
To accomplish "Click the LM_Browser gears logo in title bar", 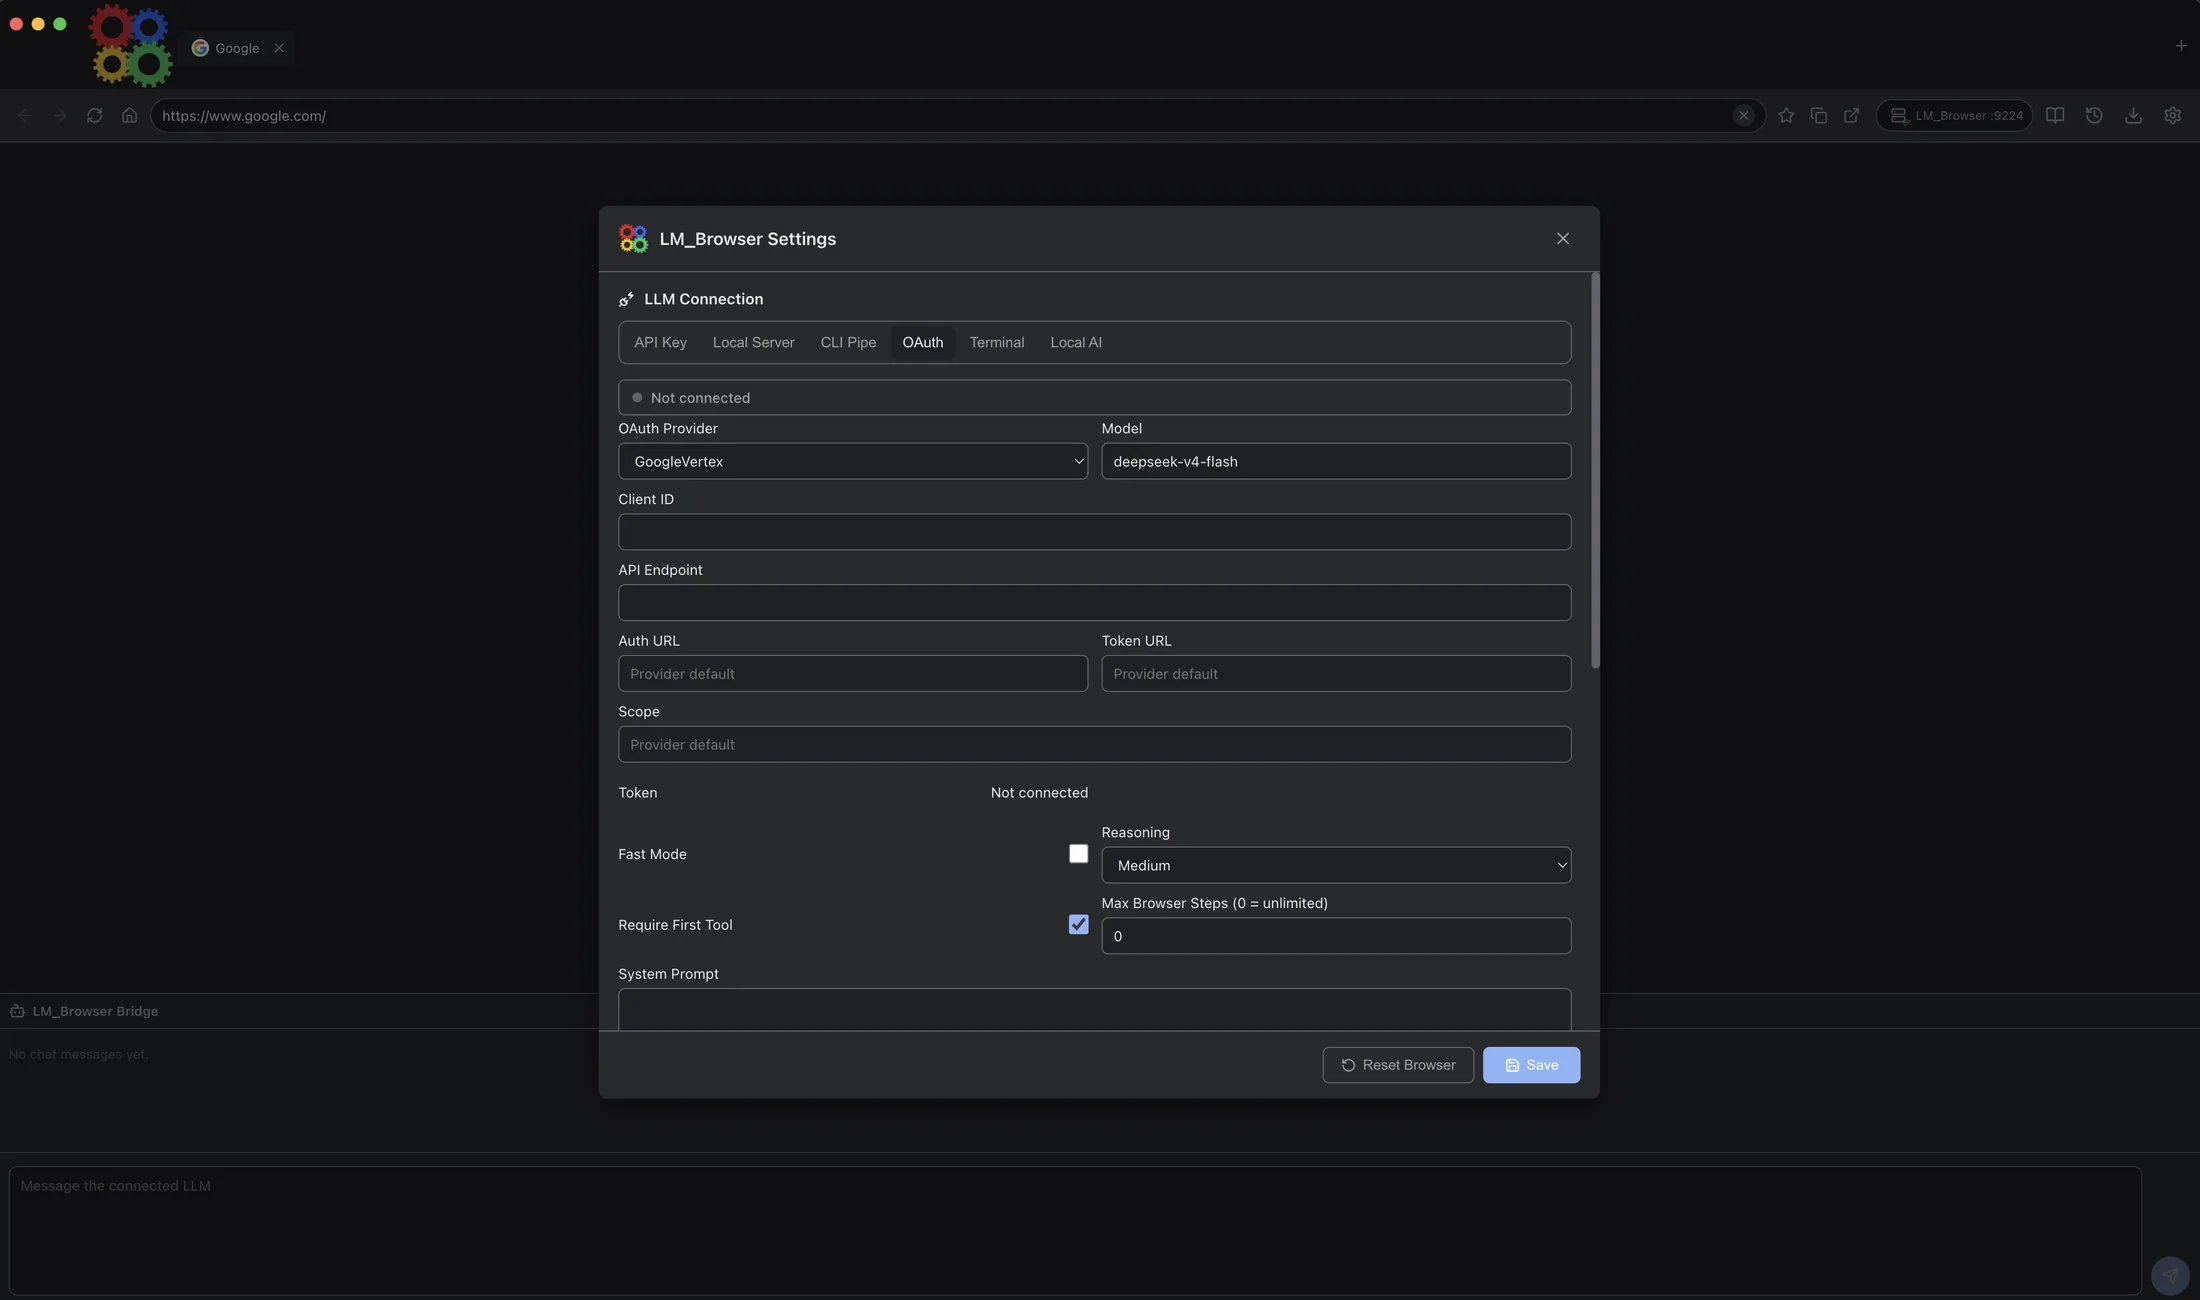I will (x=131, y=46).
